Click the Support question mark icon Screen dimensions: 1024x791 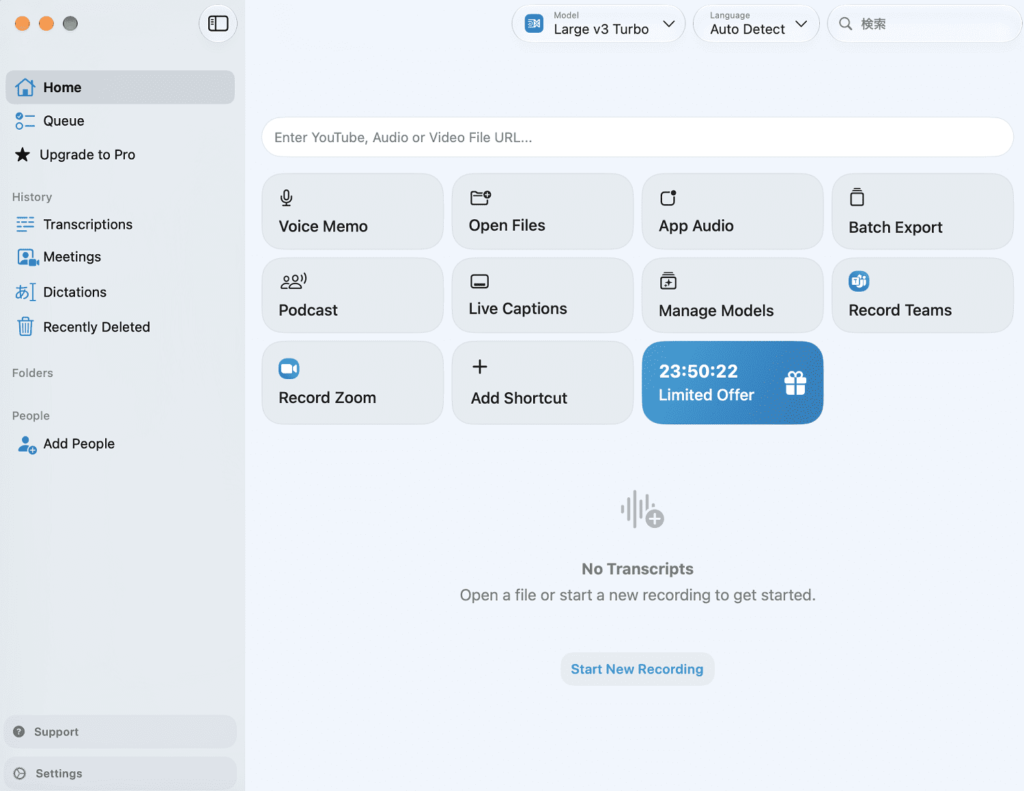19,732
